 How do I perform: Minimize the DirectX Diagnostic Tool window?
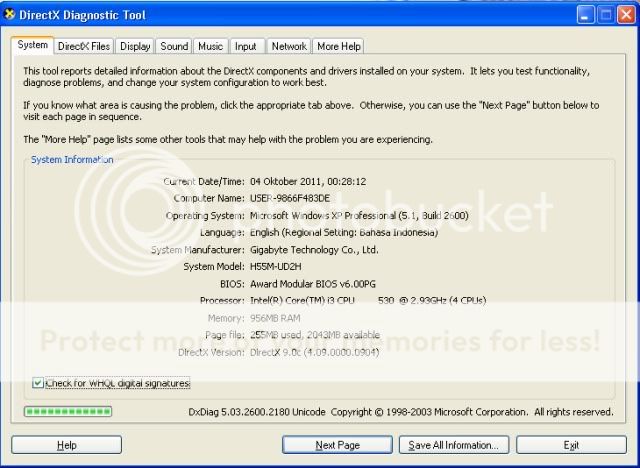pos(586,15)
